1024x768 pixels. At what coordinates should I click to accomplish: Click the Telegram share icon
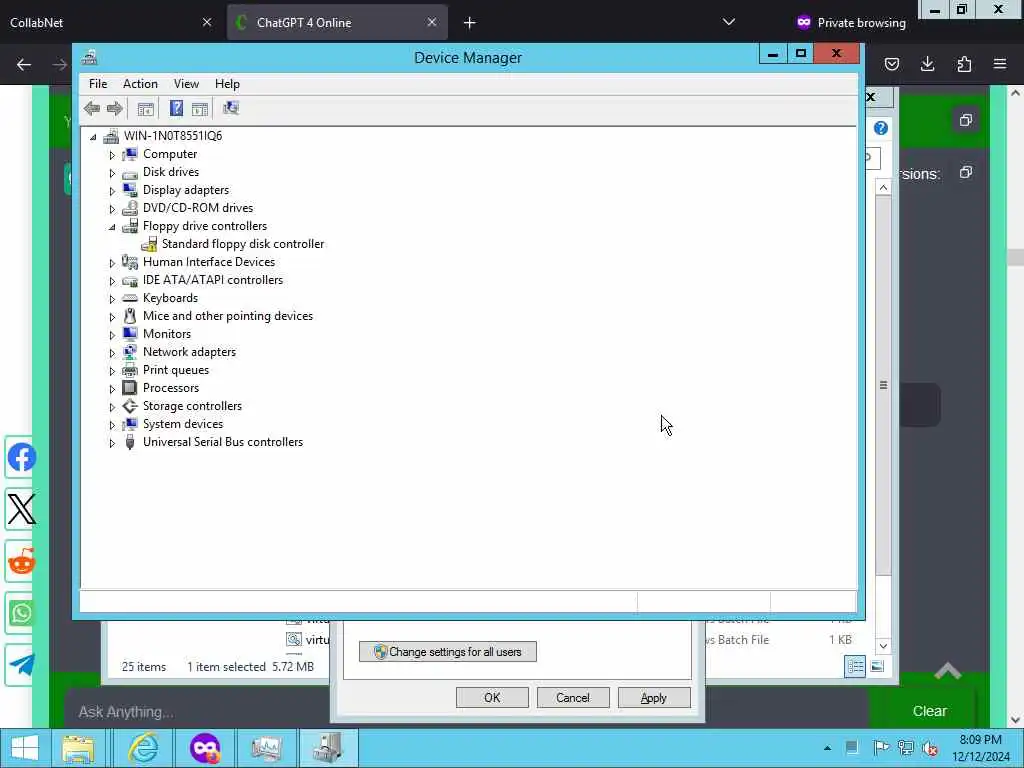tap(22, 665)
